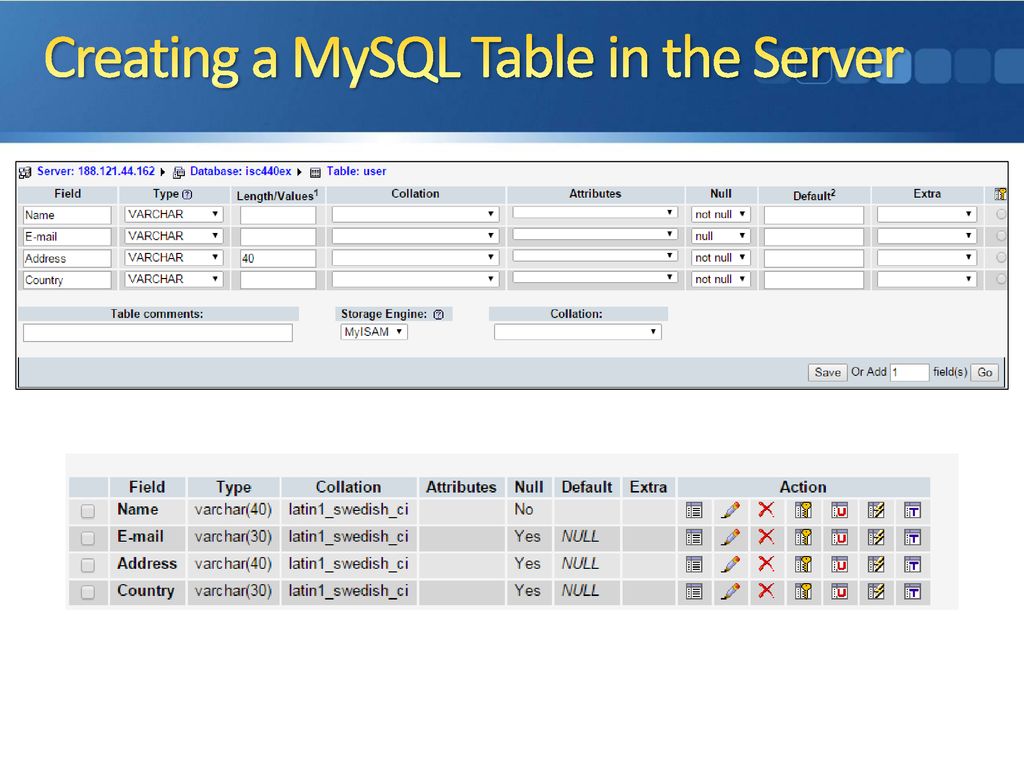Viewport: 1024px width, 768px height.
Task: Drop the E-mail field with red X
Action: 766,537
